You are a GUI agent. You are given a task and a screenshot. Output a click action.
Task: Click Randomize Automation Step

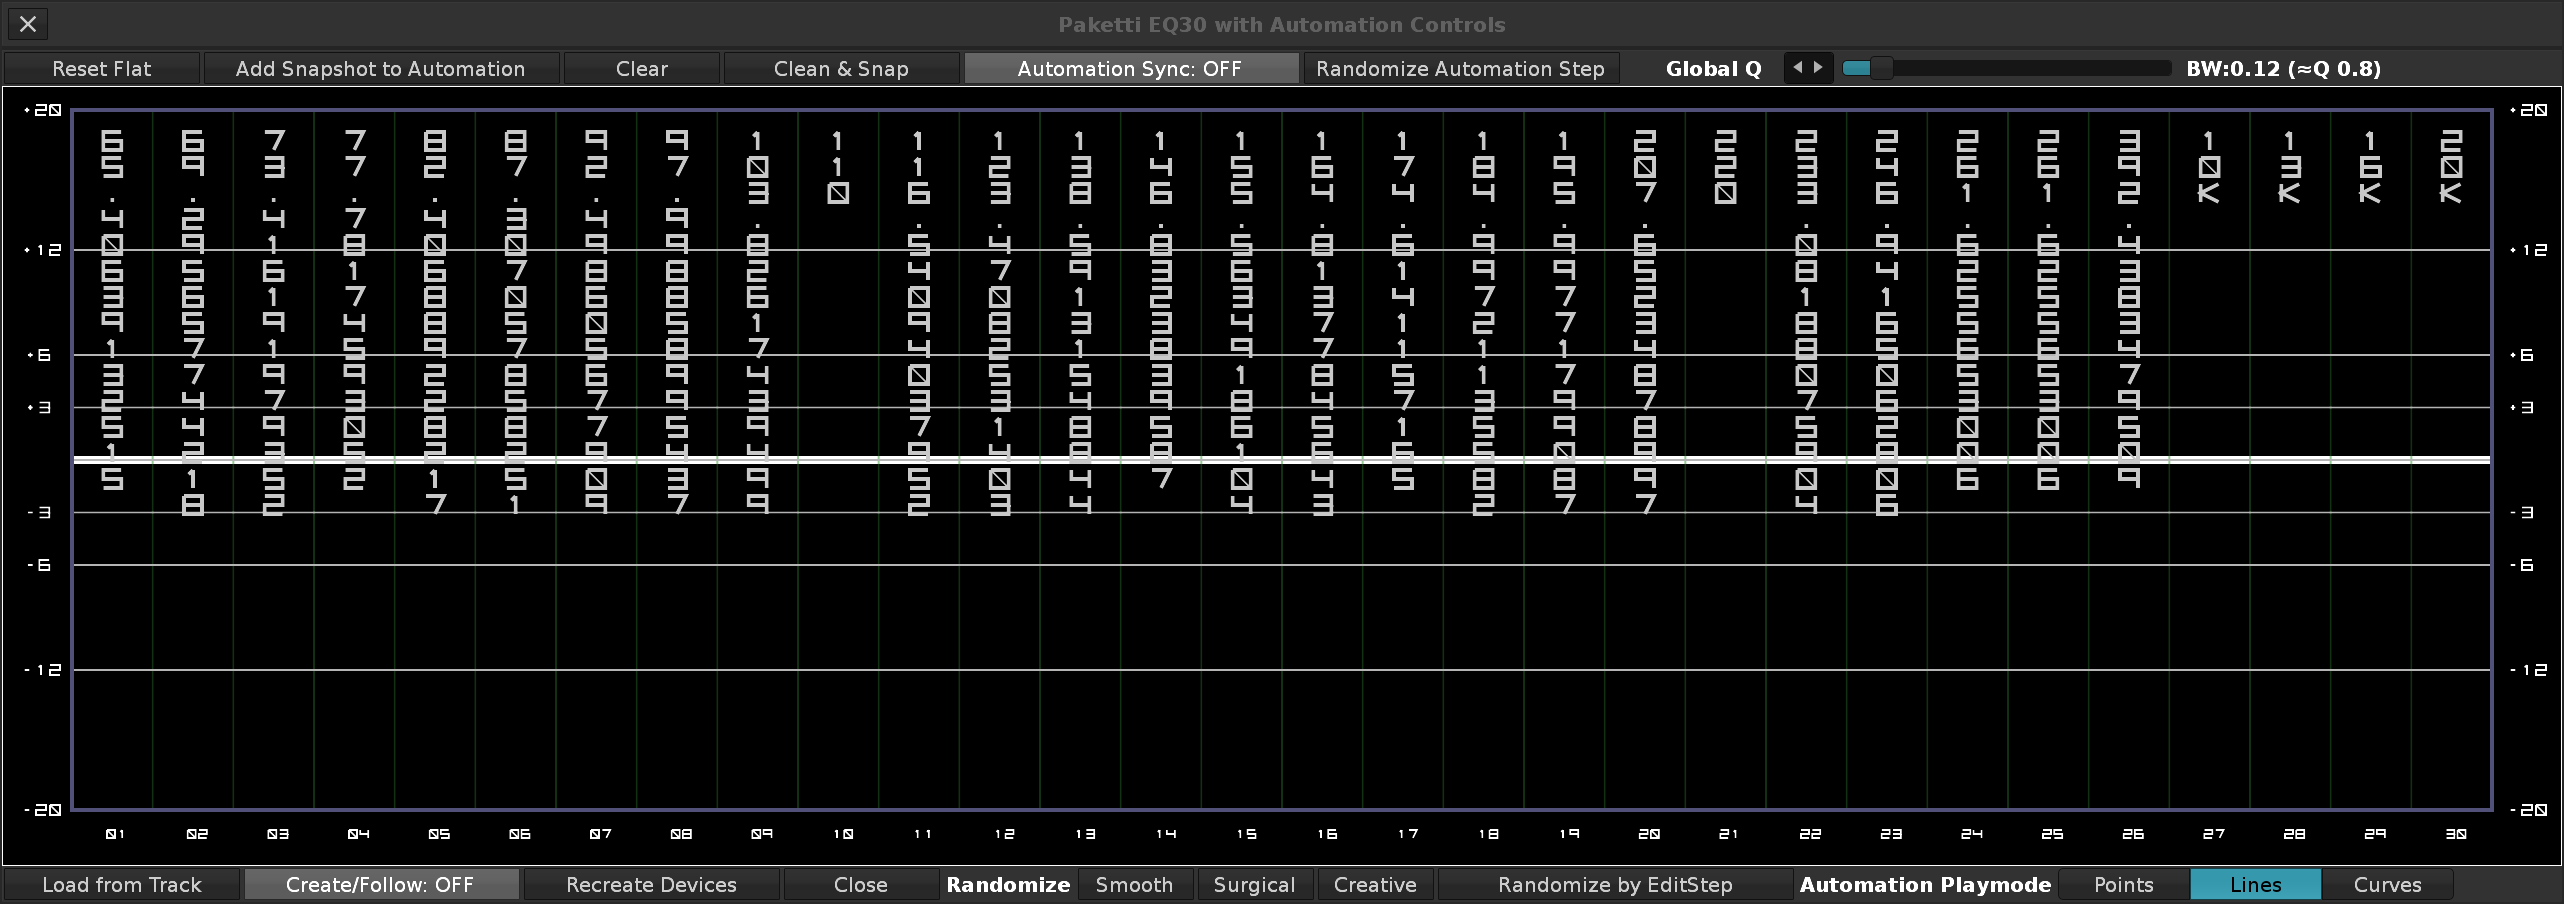coord(1461,69)
